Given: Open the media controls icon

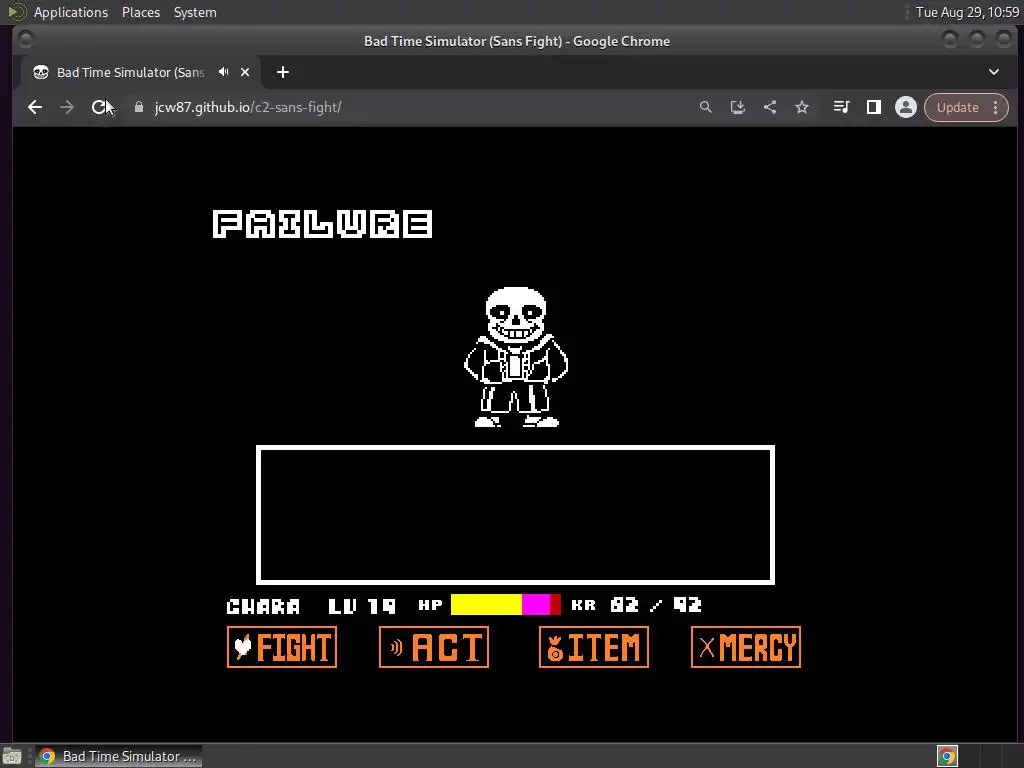Looking at the screenshot, I should (x=841, y=107).
